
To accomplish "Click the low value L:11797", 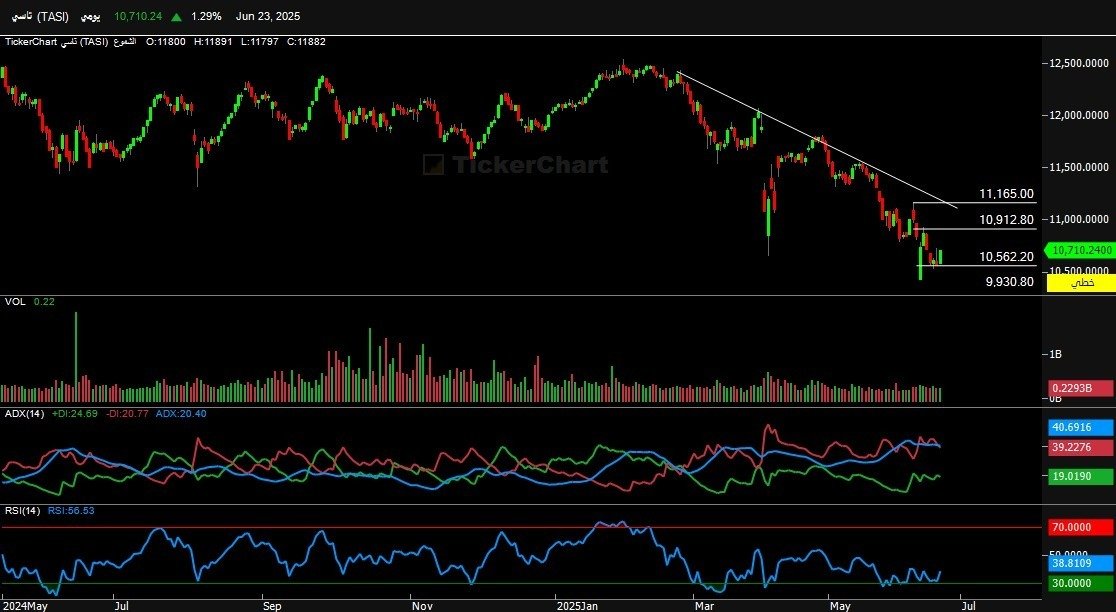I will click(x=259, y=42).
